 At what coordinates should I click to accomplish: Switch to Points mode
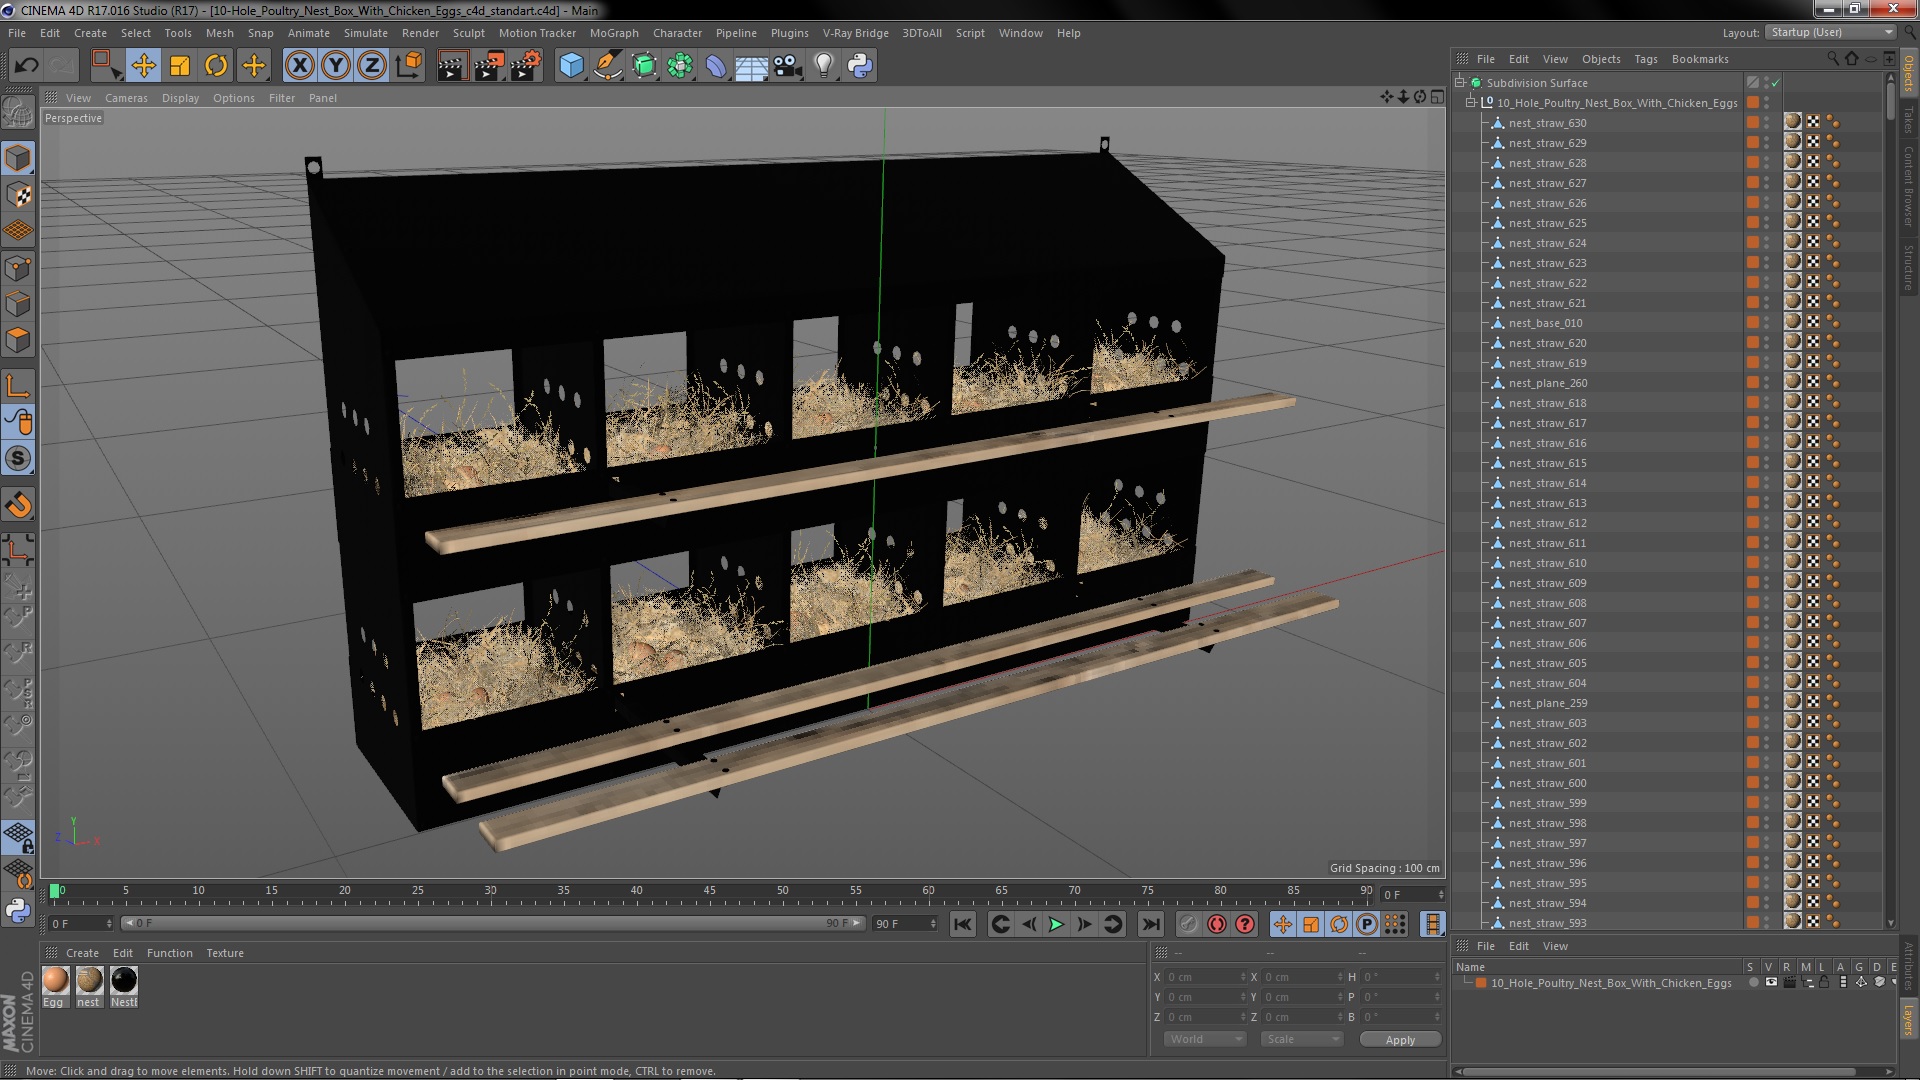tap(18, 268)
